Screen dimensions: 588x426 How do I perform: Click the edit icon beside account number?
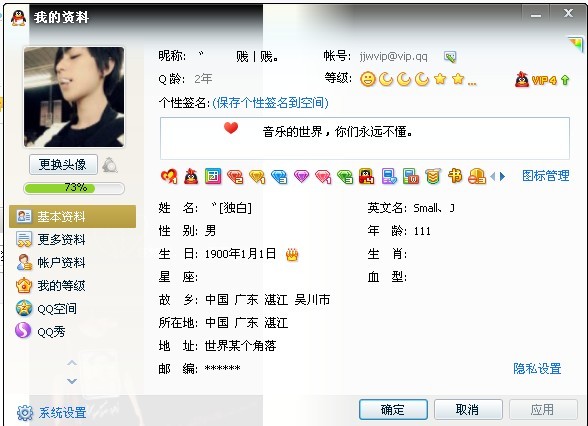coord(450,57)
